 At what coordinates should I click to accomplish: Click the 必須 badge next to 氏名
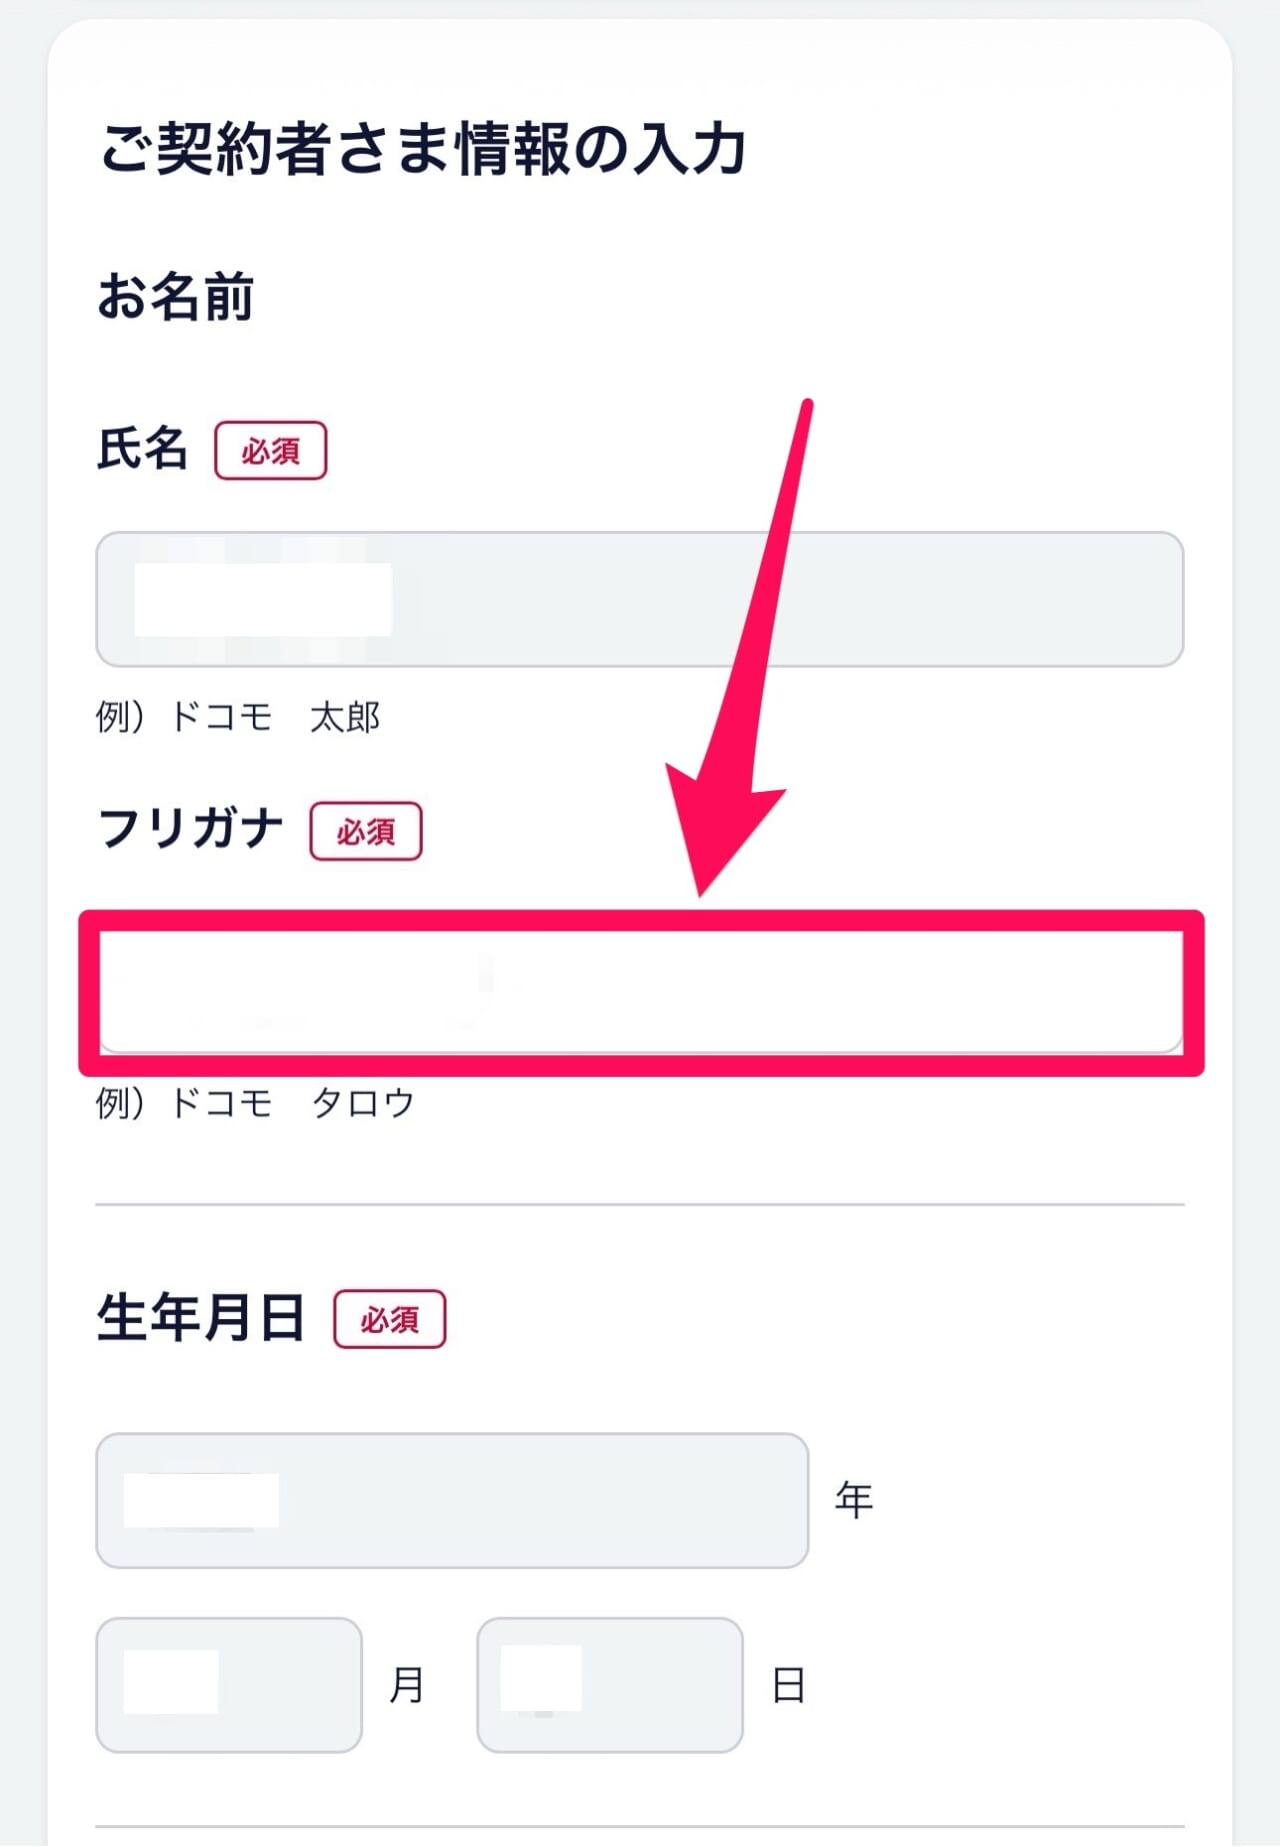coord(272,452)
